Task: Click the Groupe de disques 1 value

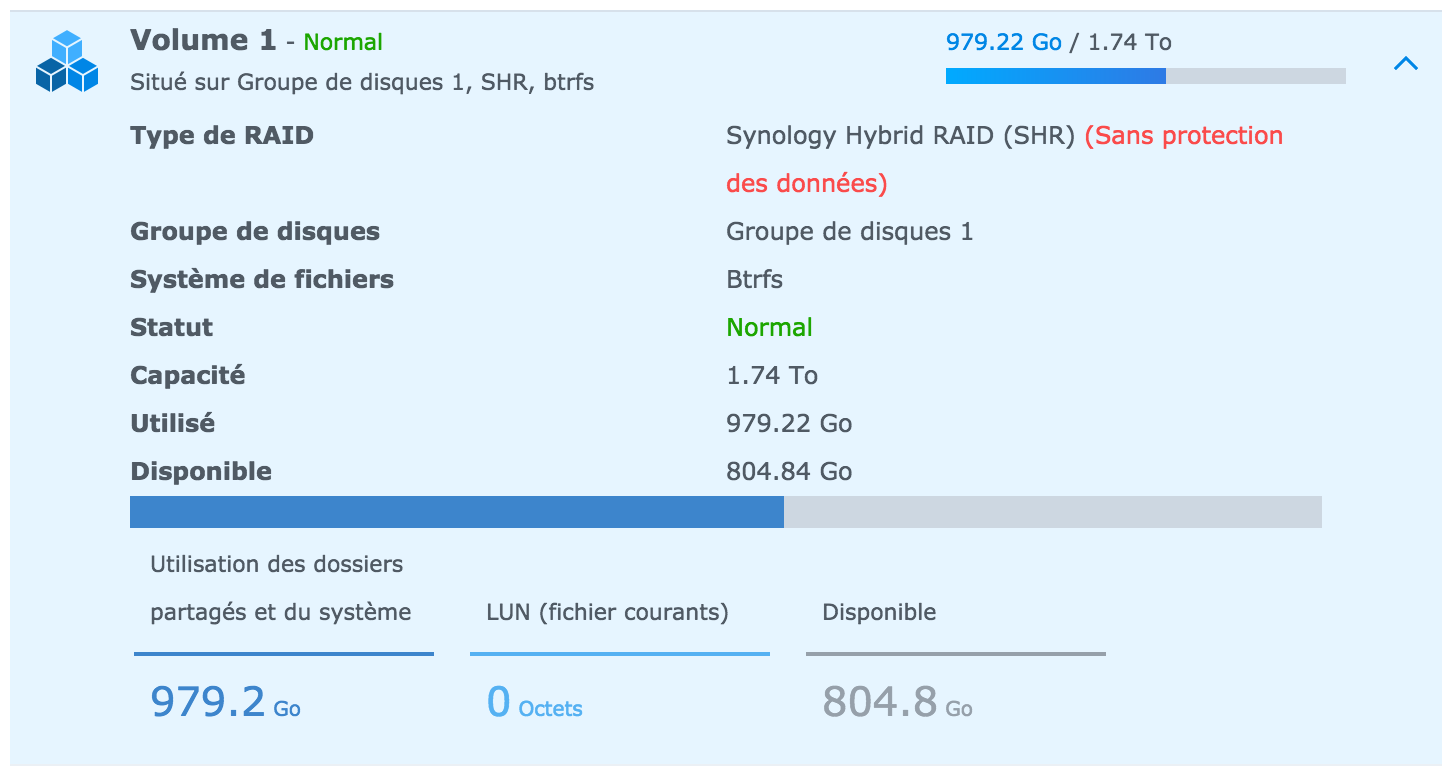Action: 849,232
